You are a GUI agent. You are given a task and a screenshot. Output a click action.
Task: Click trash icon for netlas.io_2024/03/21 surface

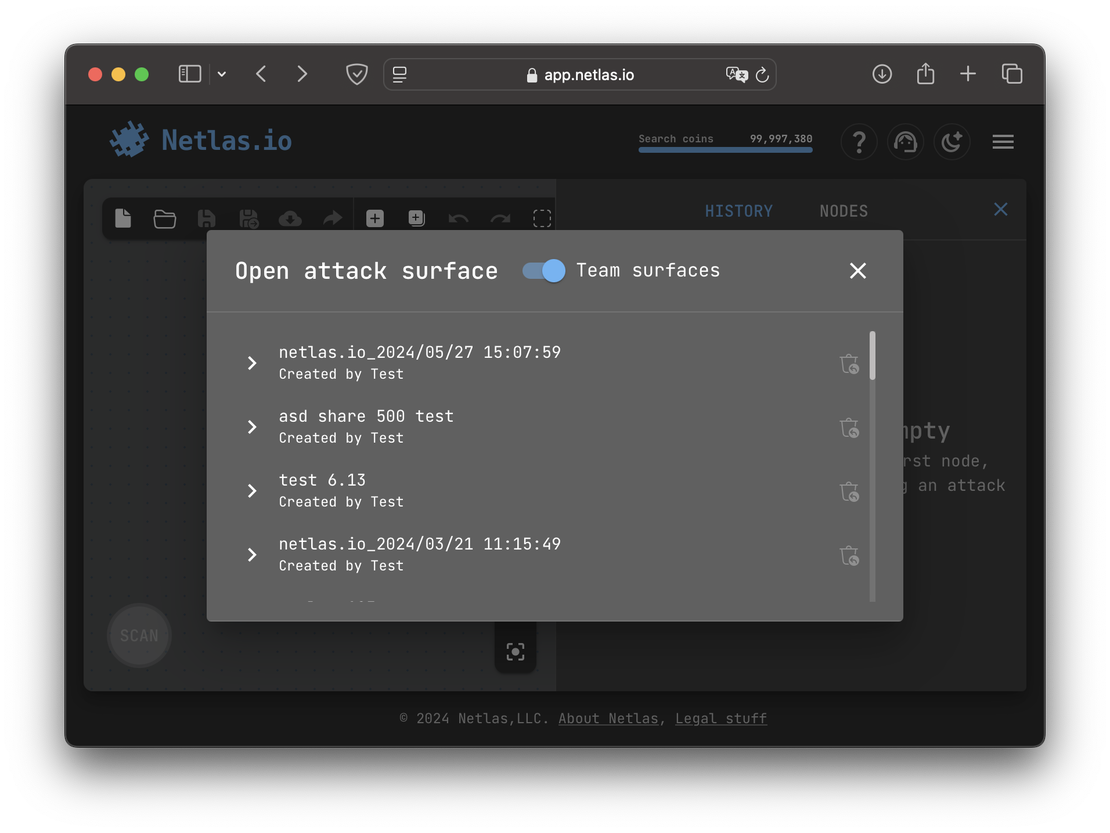pyautogui.click(x=849, y=556)
